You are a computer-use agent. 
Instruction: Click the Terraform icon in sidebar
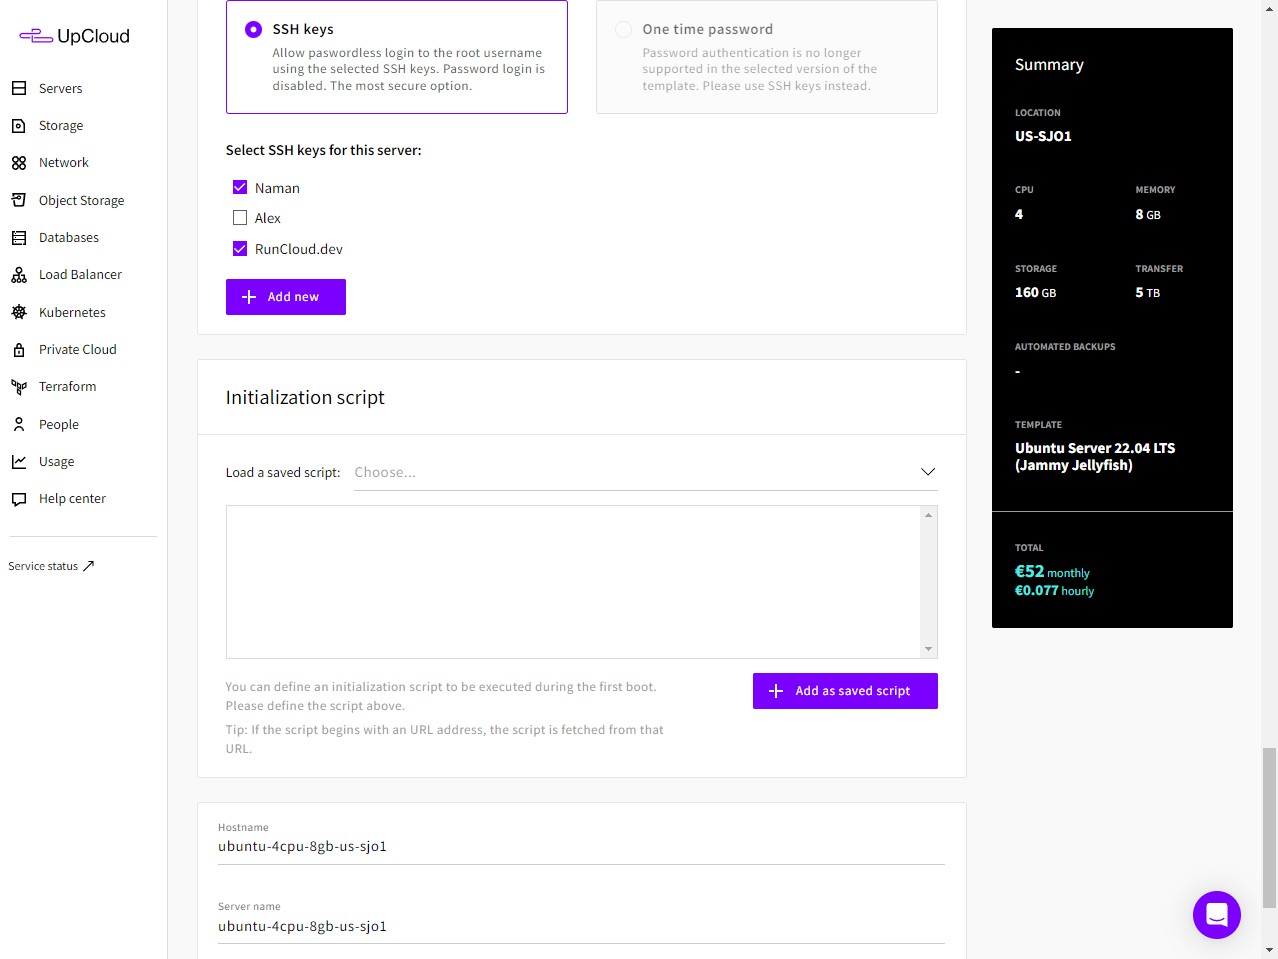coord(19,387)
